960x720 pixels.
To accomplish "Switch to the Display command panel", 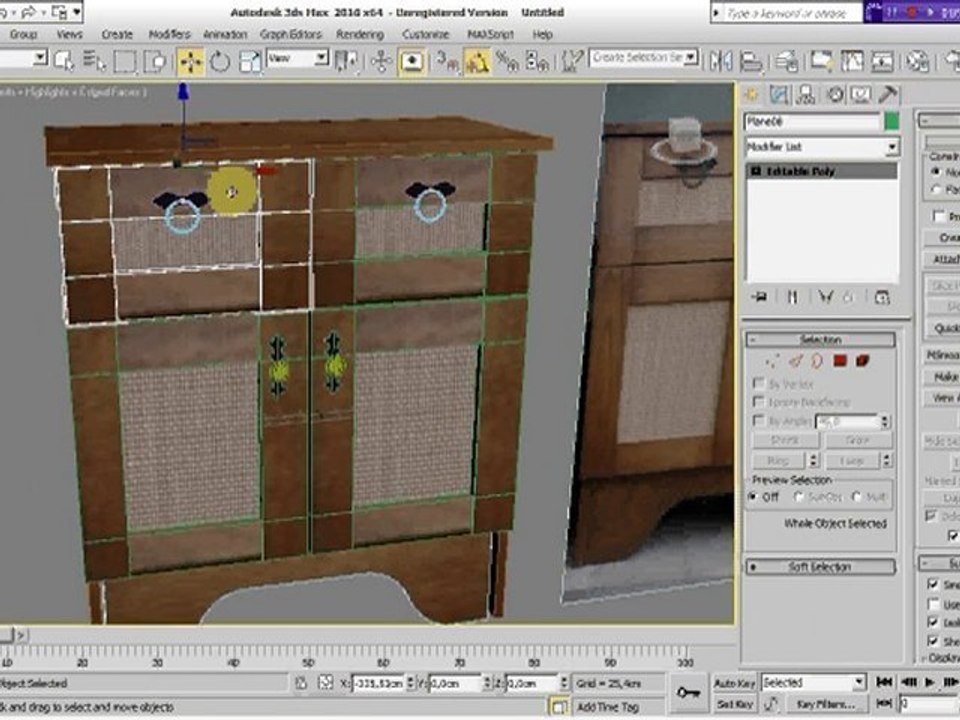I will tap(861, 94).
